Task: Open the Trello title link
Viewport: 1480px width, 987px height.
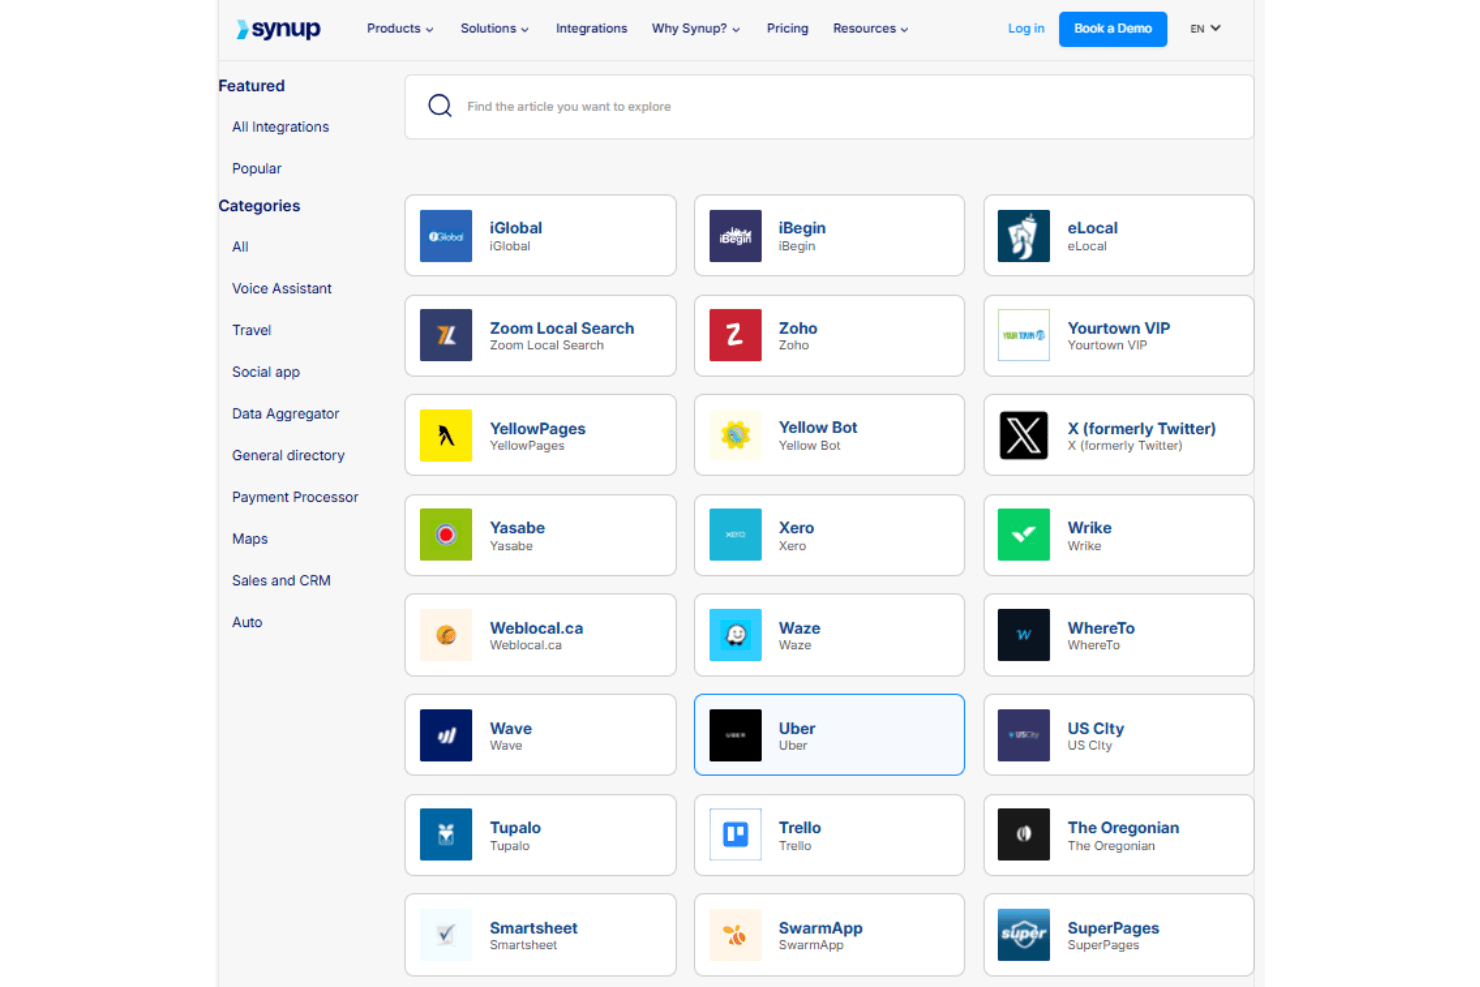Action: 800,828
